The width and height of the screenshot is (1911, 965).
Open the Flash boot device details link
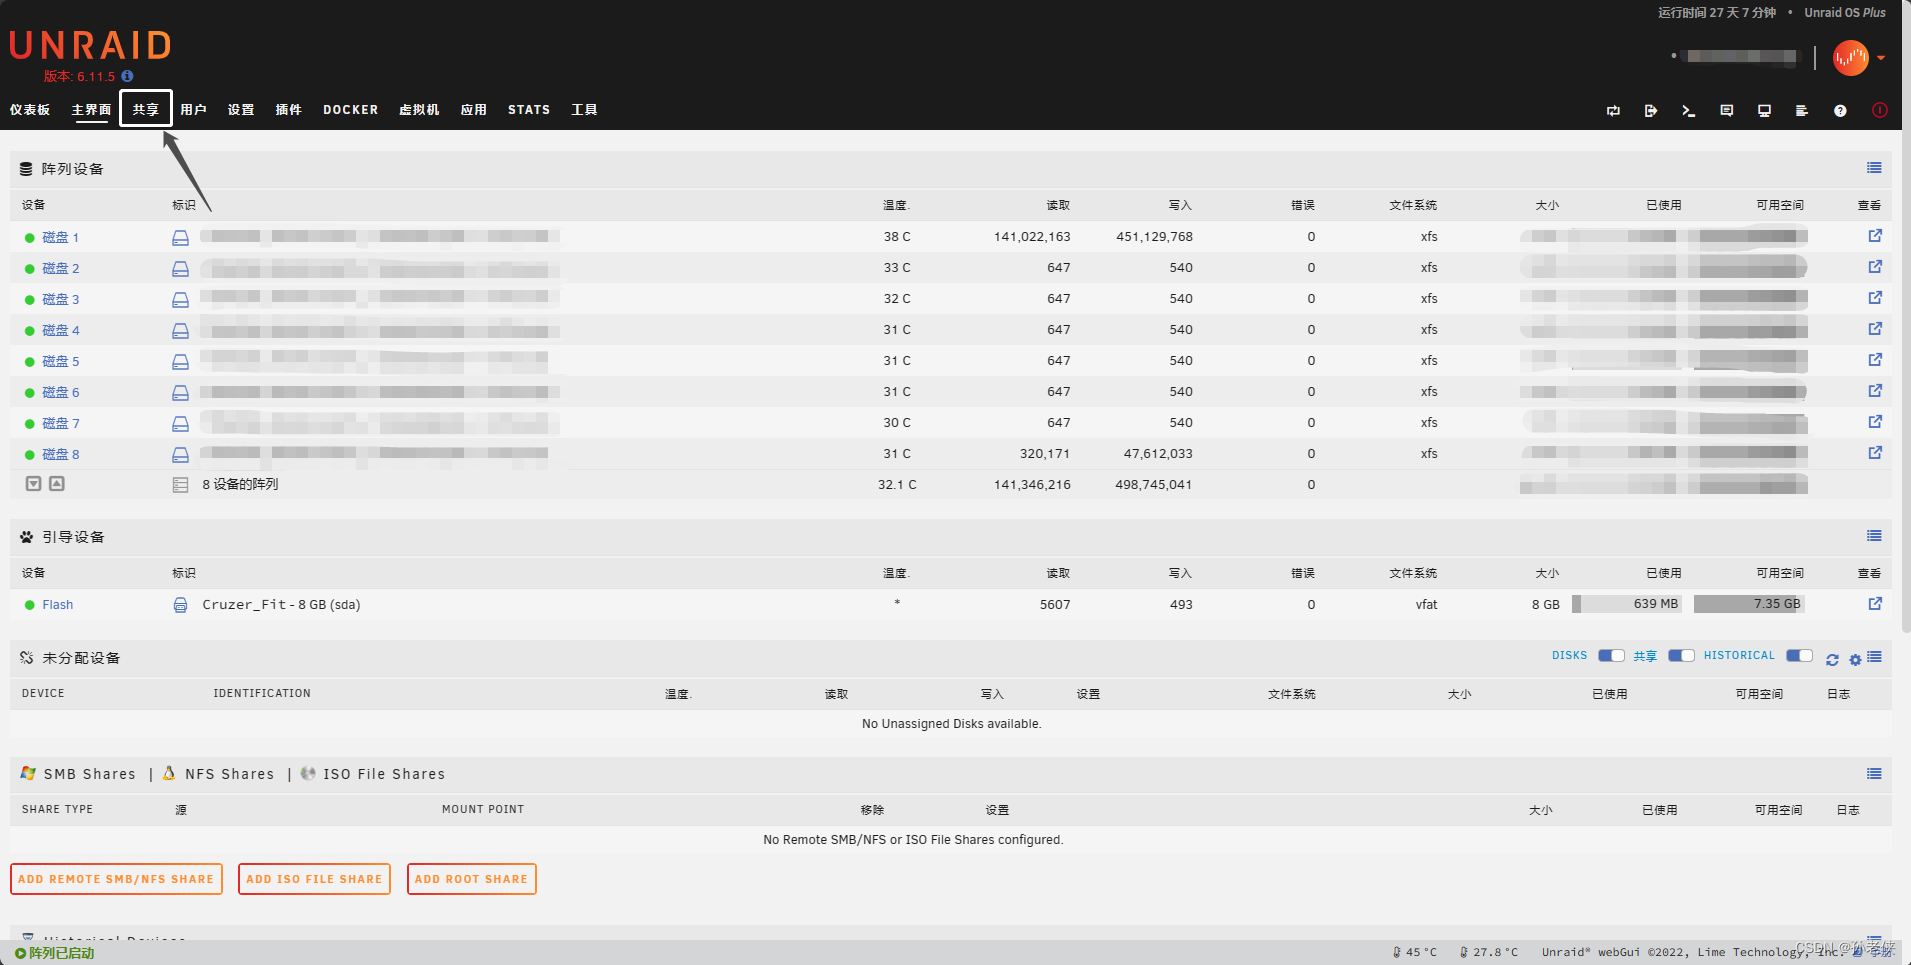(1876, 604)
